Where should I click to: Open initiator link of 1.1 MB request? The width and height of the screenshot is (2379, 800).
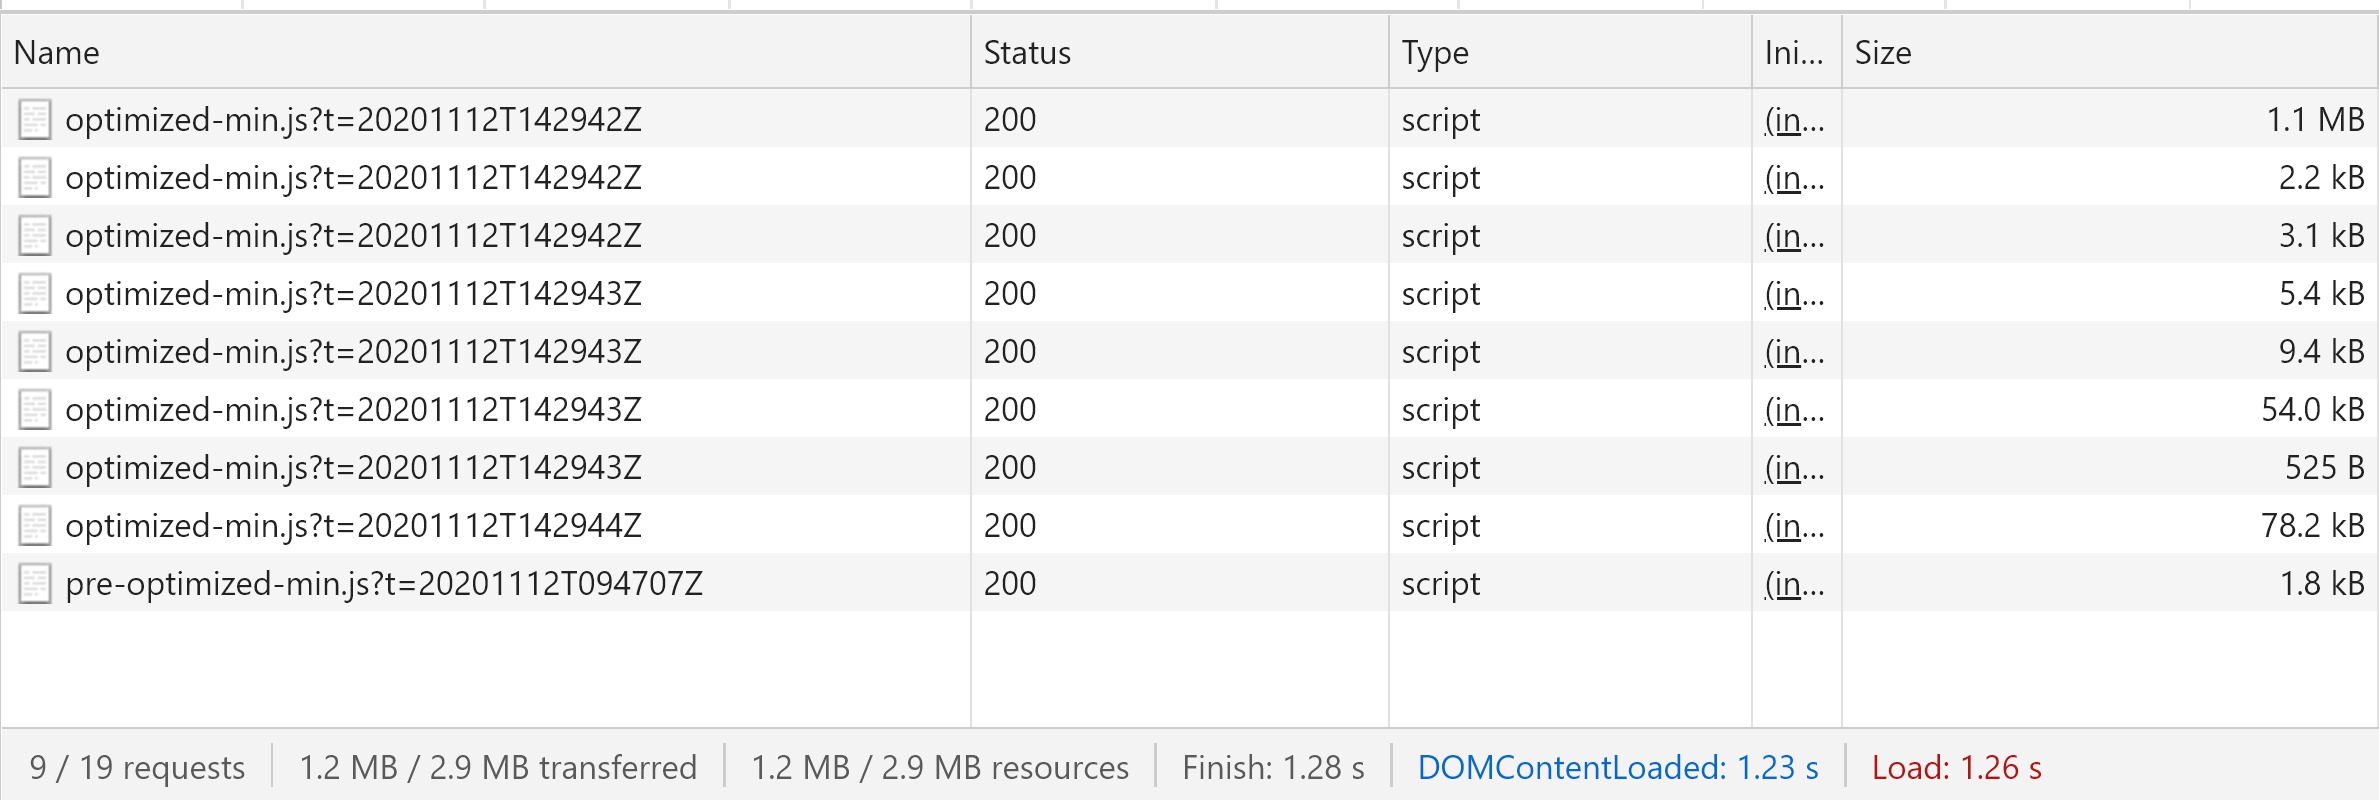[1795, 120]
